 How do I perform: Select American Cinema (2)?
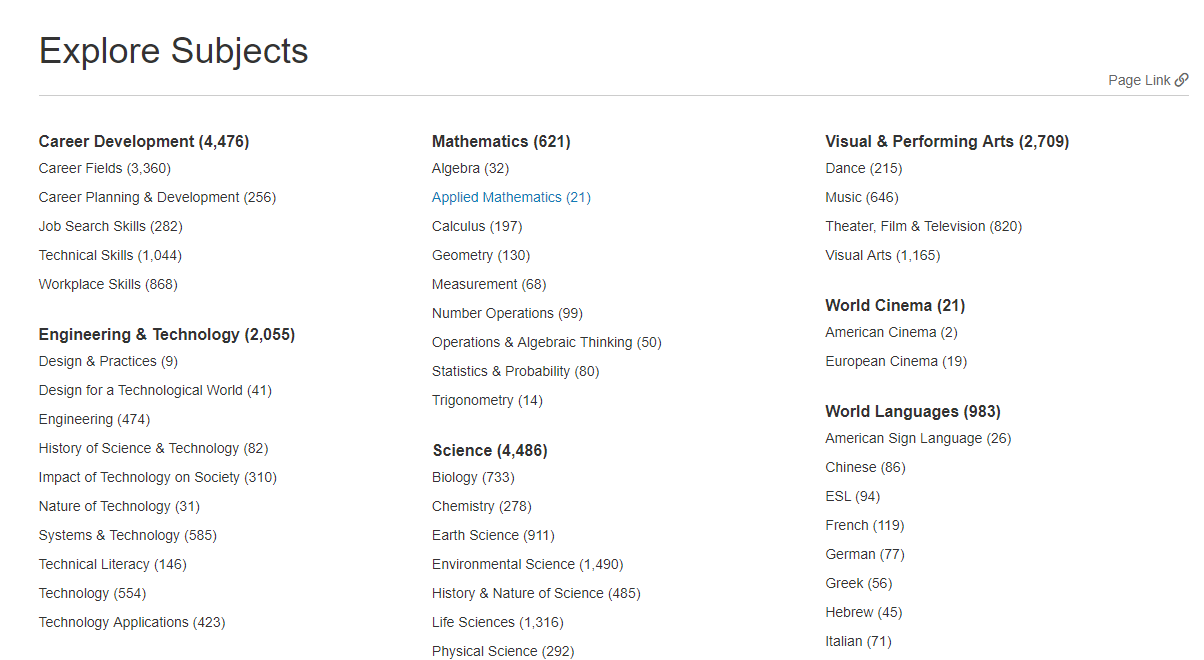[x=891, y=332]
